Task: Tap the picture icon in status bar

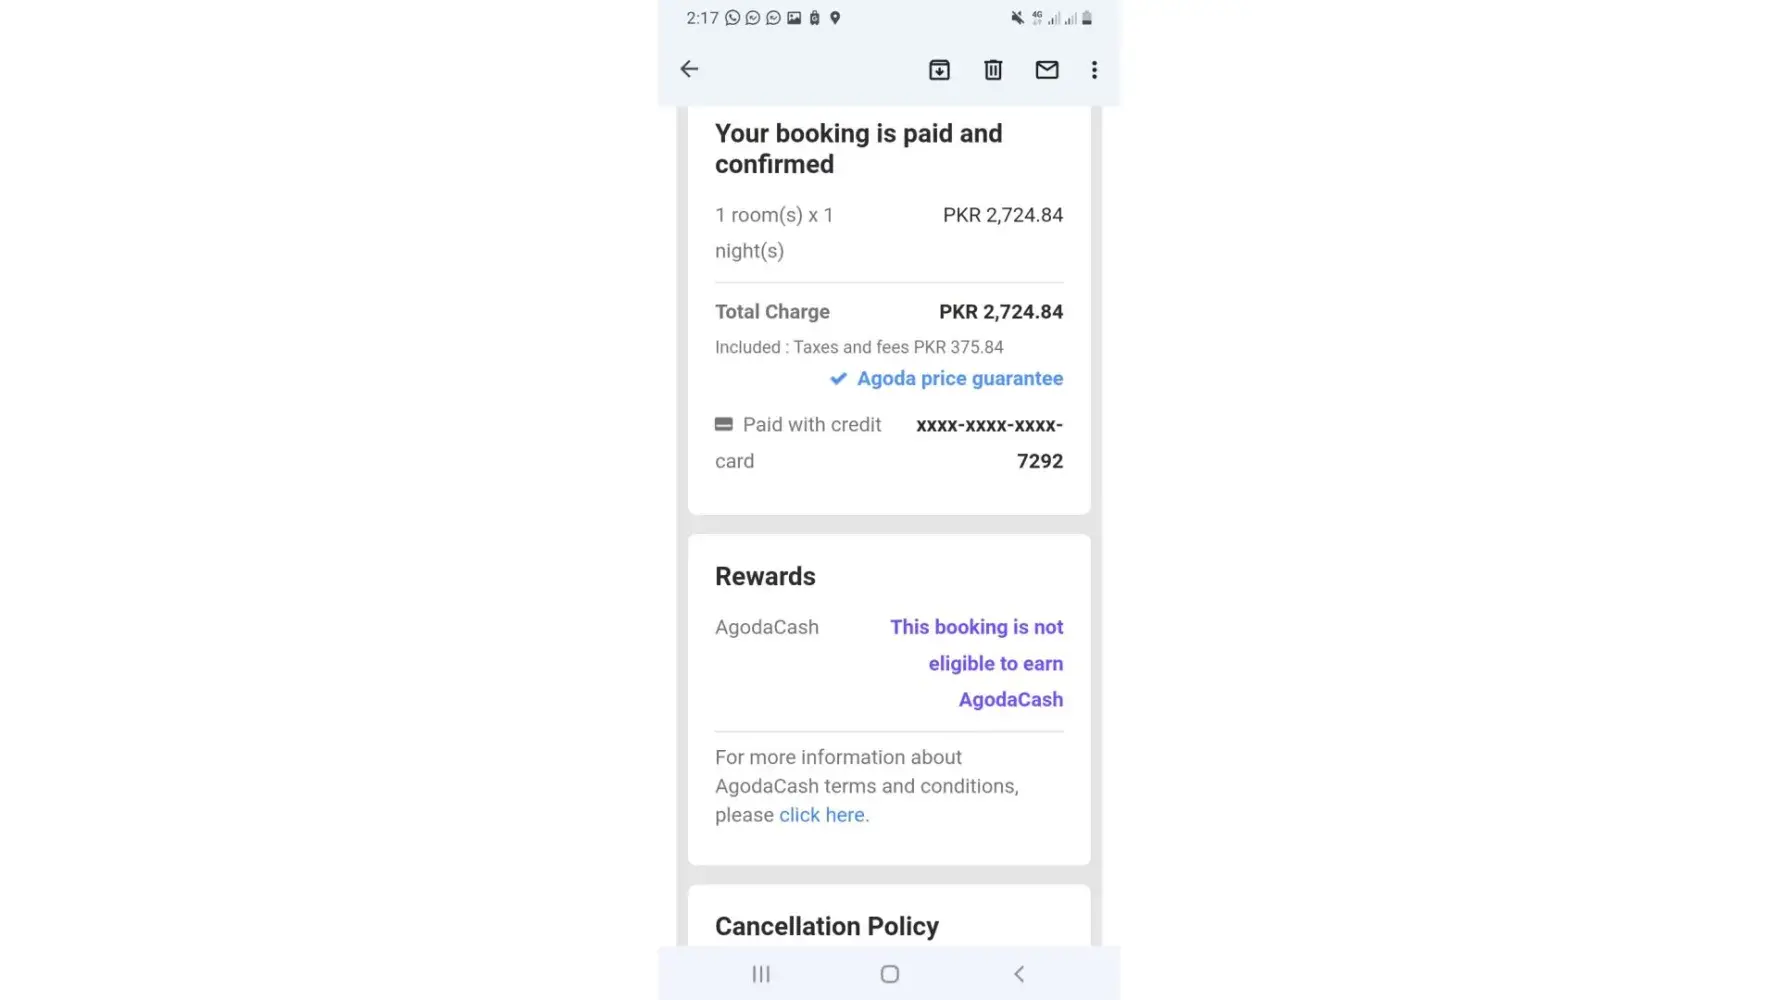Action: click(x=794, y=18)
